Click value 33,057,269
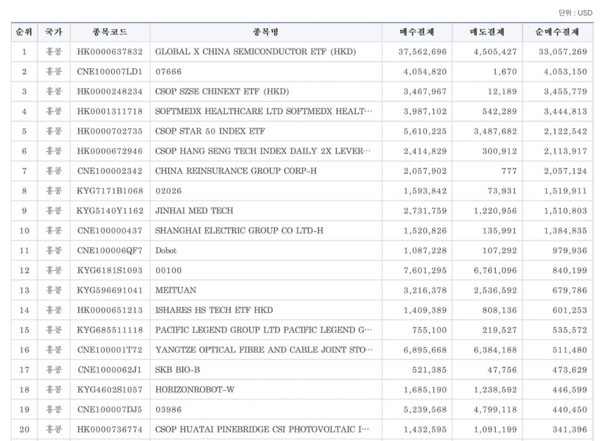Image resolution: width=600 pixels, height=441 pixels. click(563, 52)
